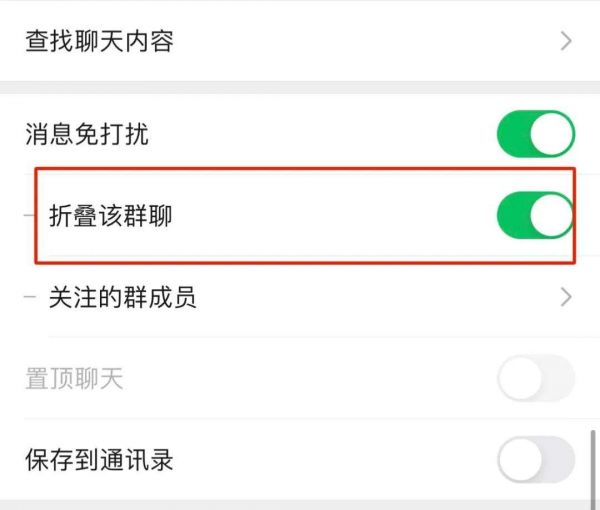Click the dash icon before 关注的群成员
Screen dimensions: 600x510
coord(29,297)
